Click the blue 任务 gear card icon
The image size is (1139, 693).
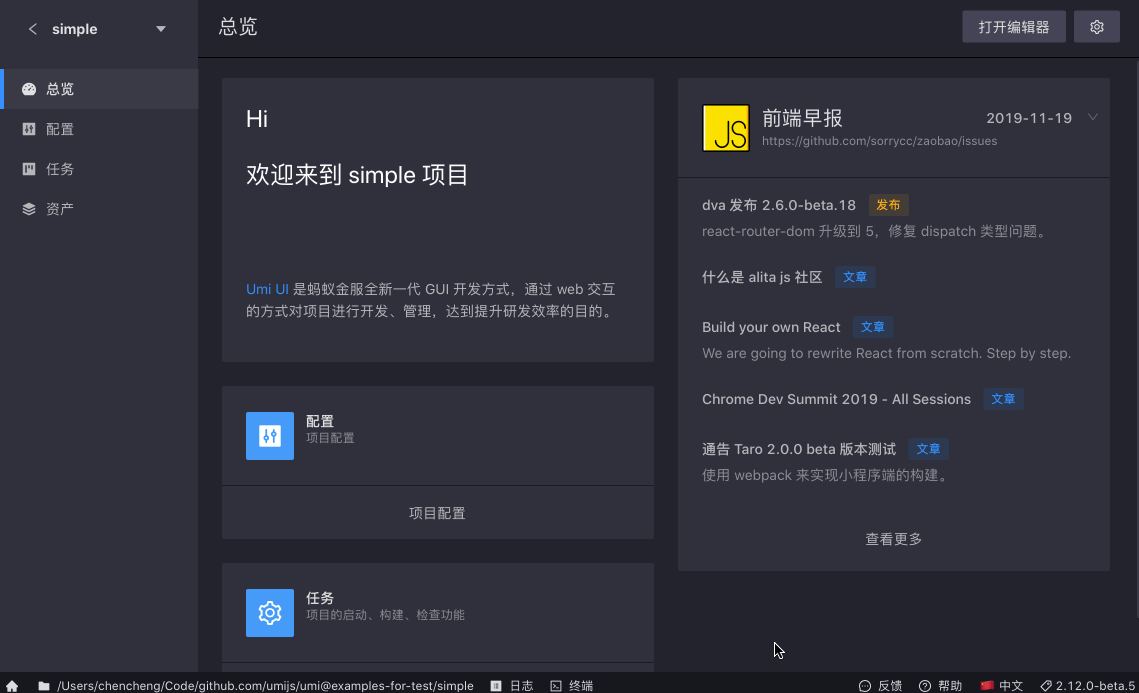tap(269, 613)
